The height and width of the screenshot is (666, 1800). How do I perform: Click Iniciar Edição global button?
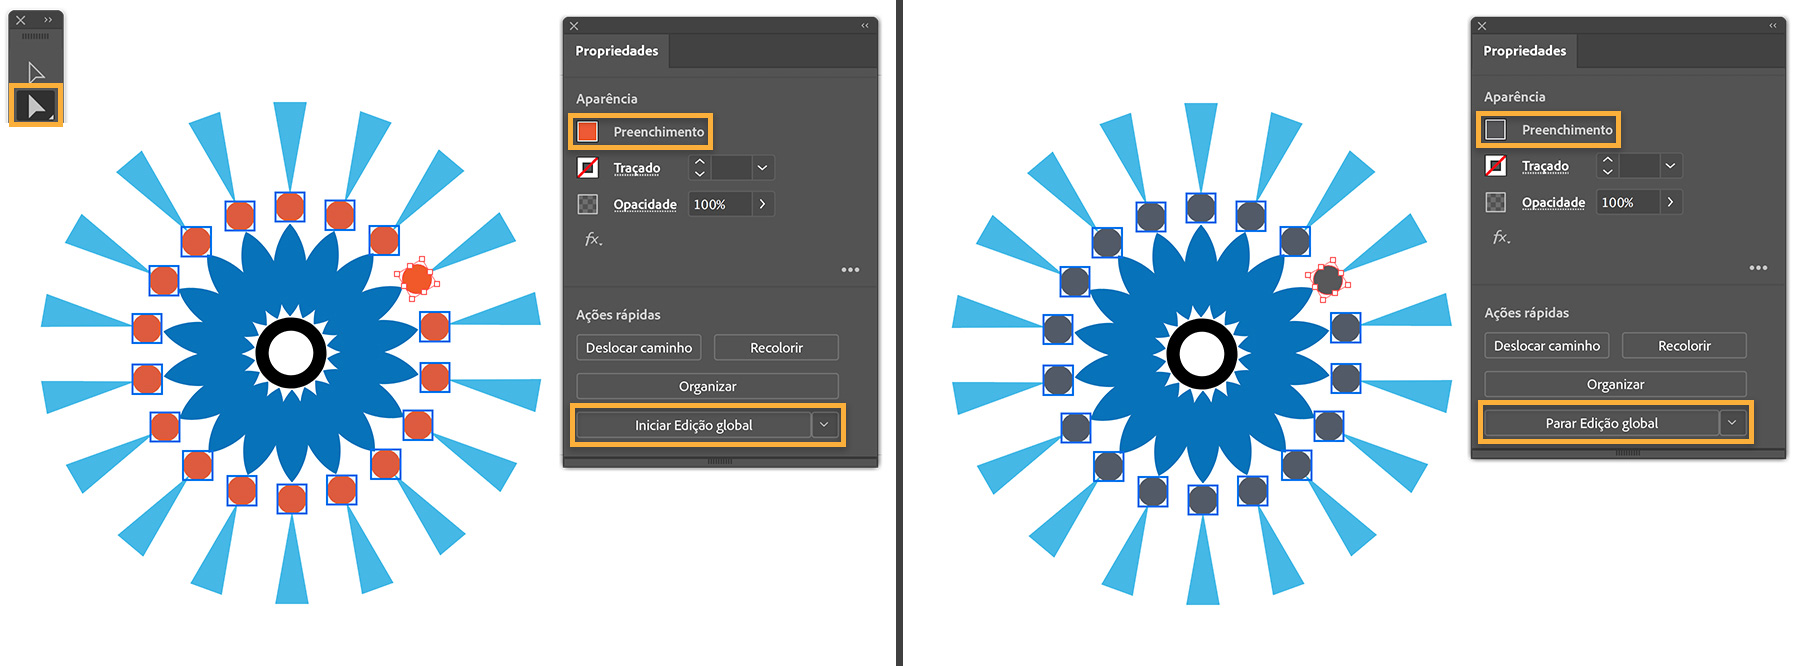coord(693,425)
